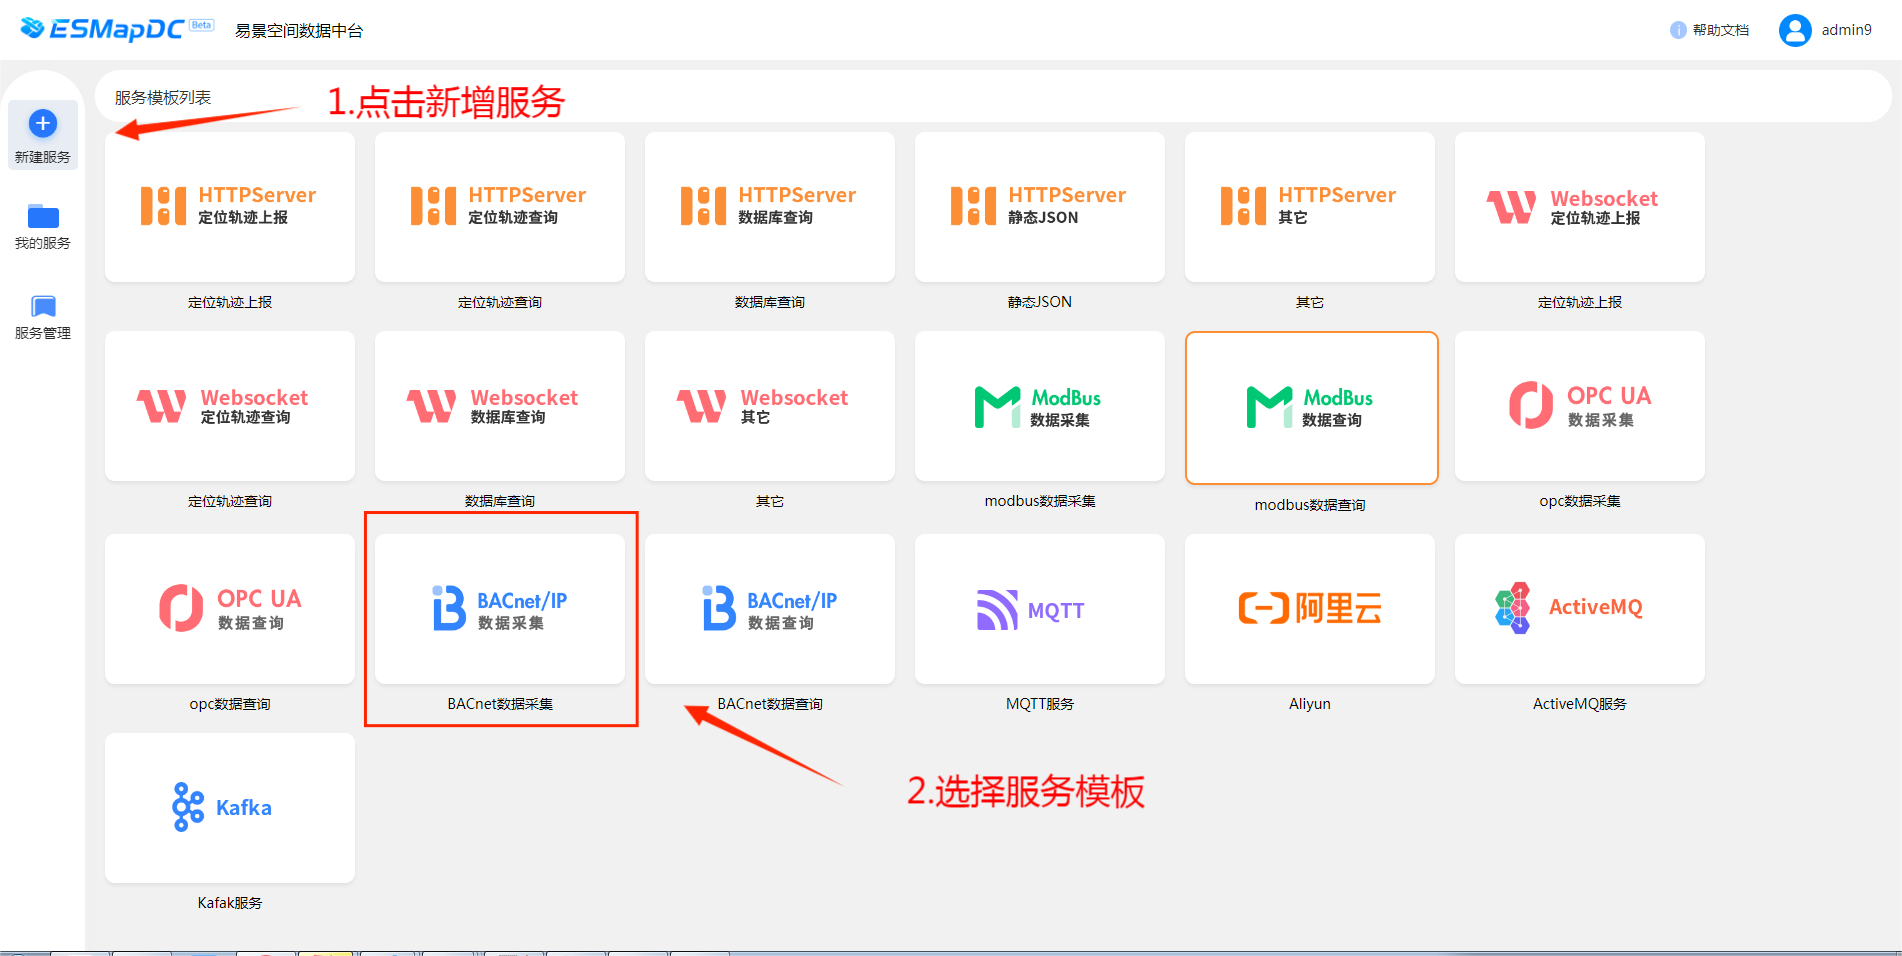Select HTTPServer 定位轨迹查询 template card
This screenshot has height=956, width=1902.
[500, 207]
